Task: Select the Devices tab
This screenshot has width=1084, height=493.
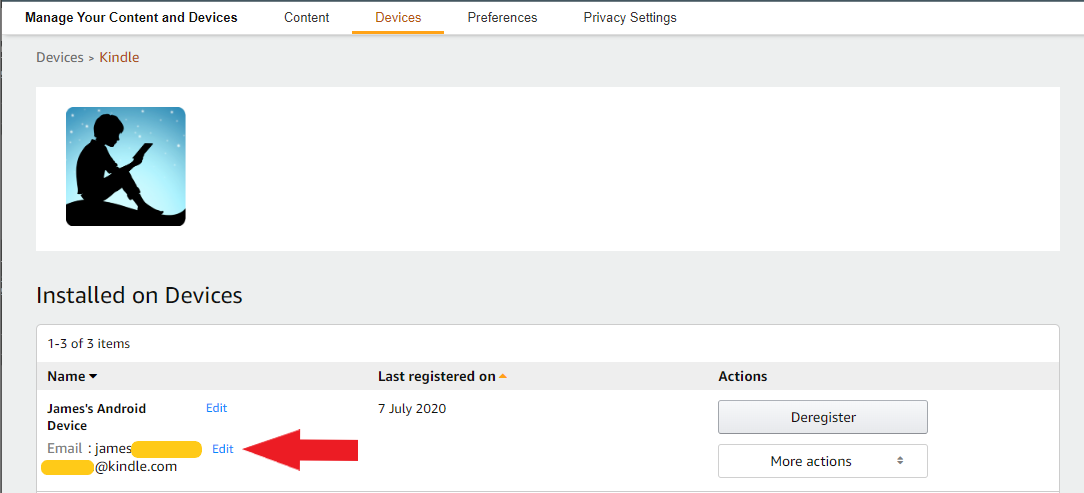Action: click(x=398, y=17)
